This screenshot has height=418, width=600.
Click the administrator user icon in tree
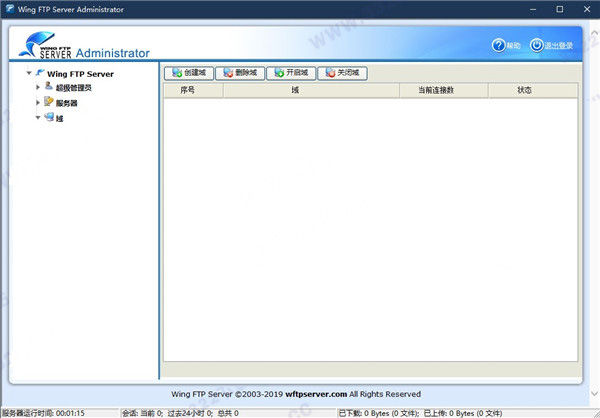[49, 86]
